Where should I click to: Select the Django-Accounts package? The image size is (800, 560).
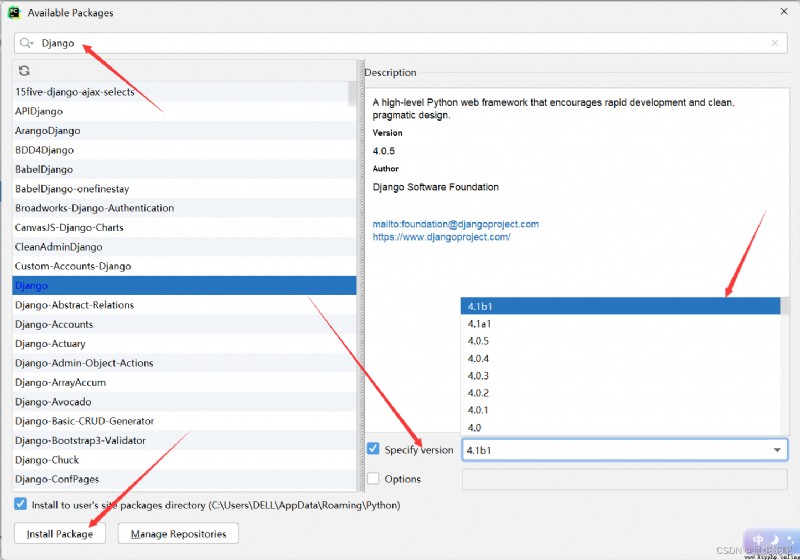(x=184, y=324)
